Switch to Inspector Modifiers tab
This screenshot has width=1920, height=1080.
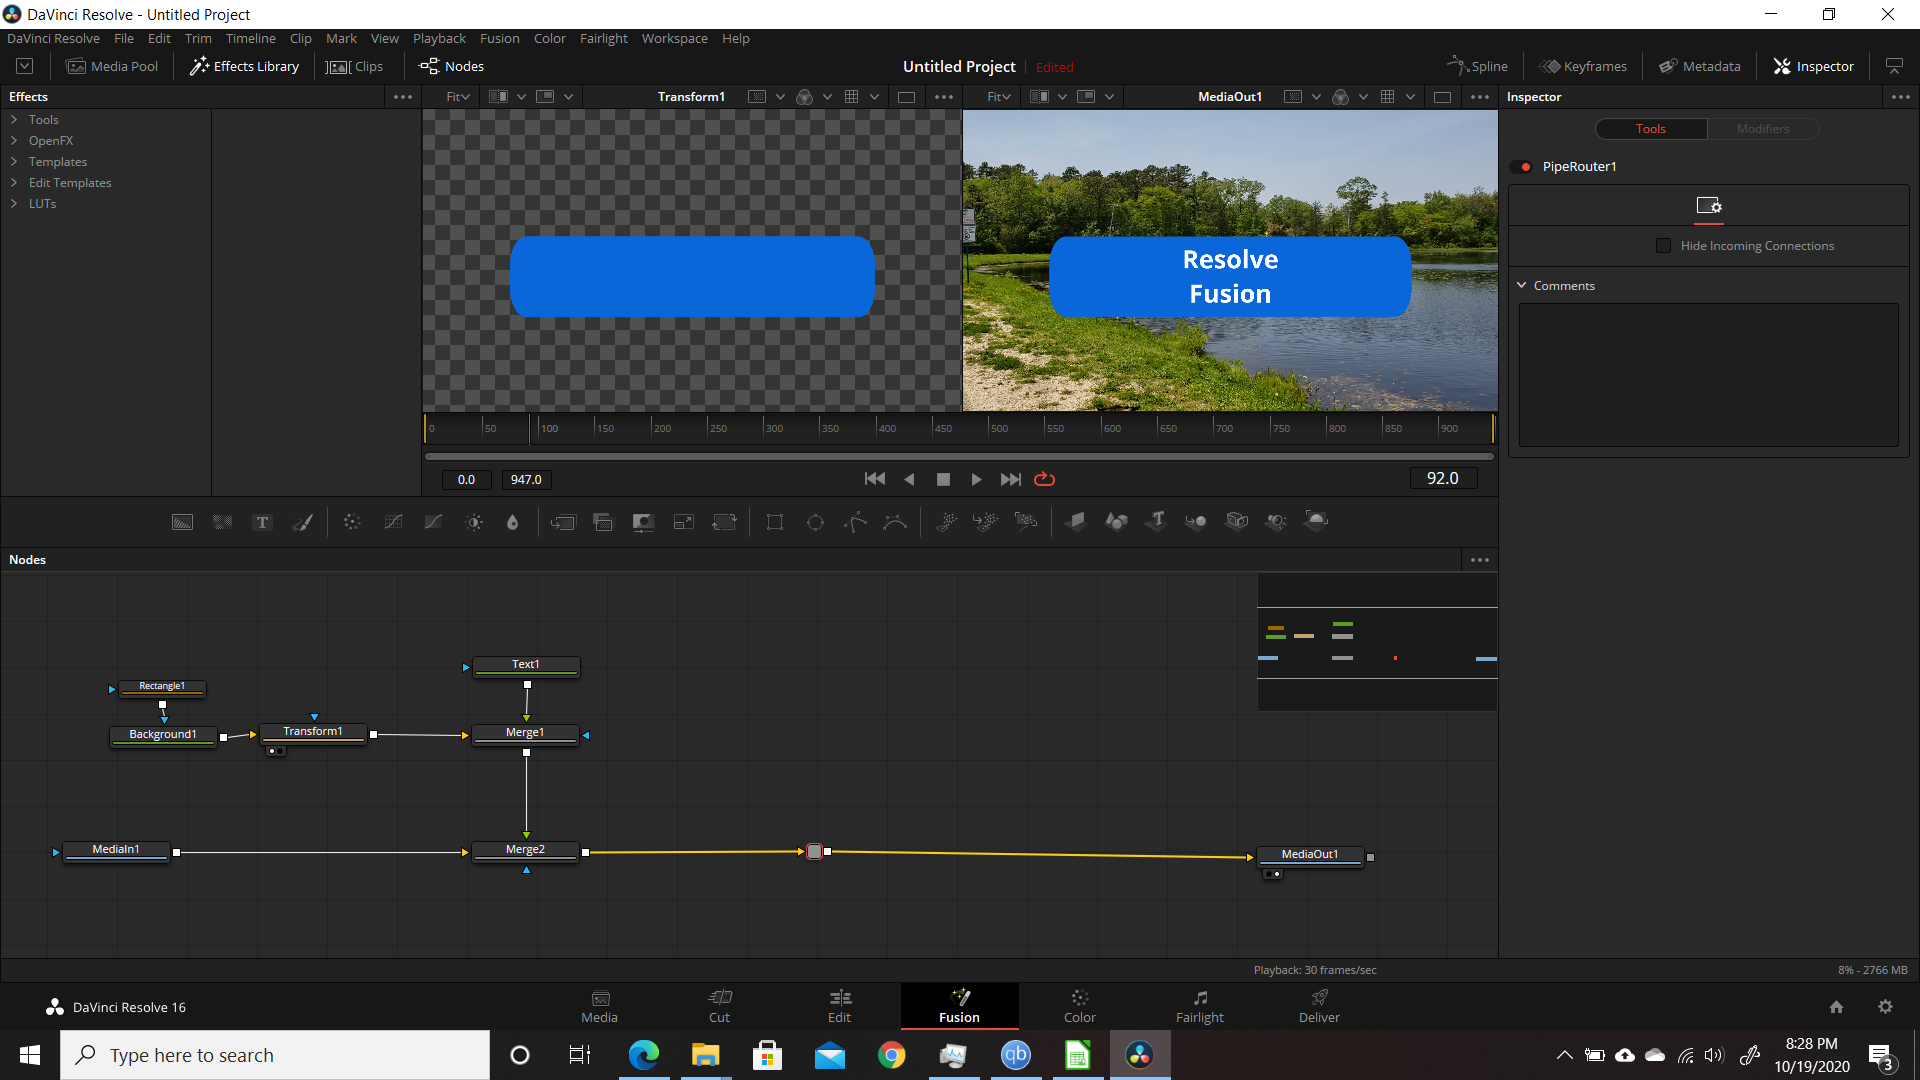(x=1763, y=129)
